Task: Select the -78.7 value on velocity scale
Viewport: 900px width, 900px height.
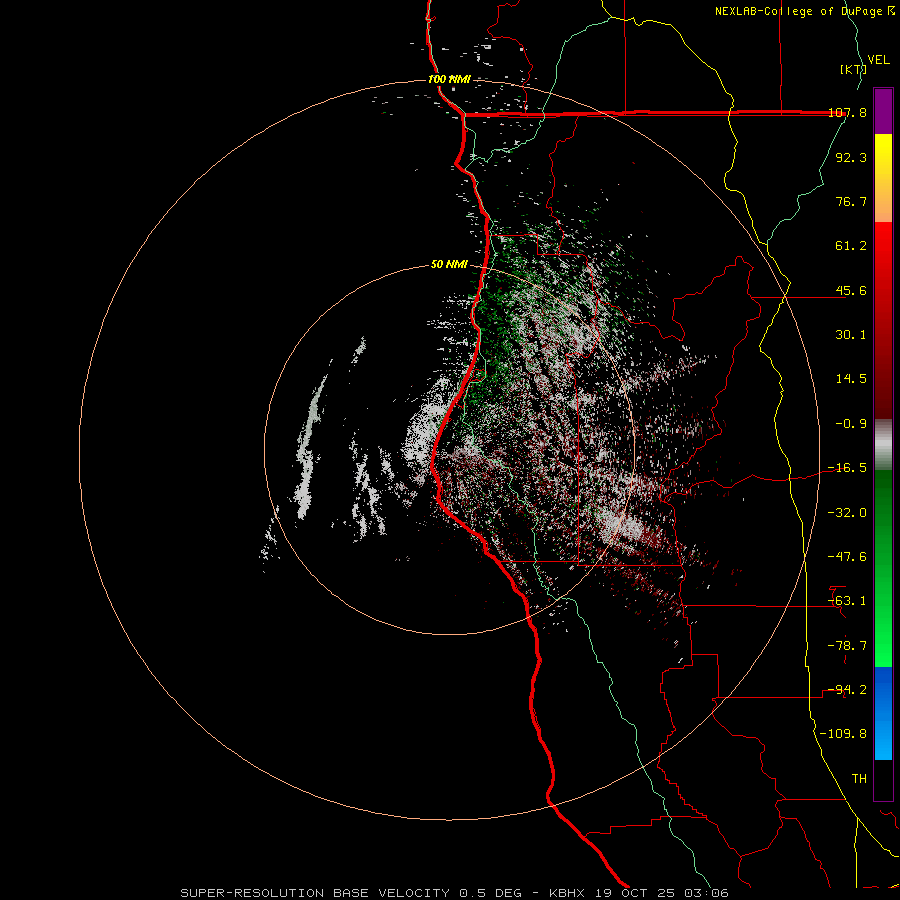Action: click(x=847, y=646)
